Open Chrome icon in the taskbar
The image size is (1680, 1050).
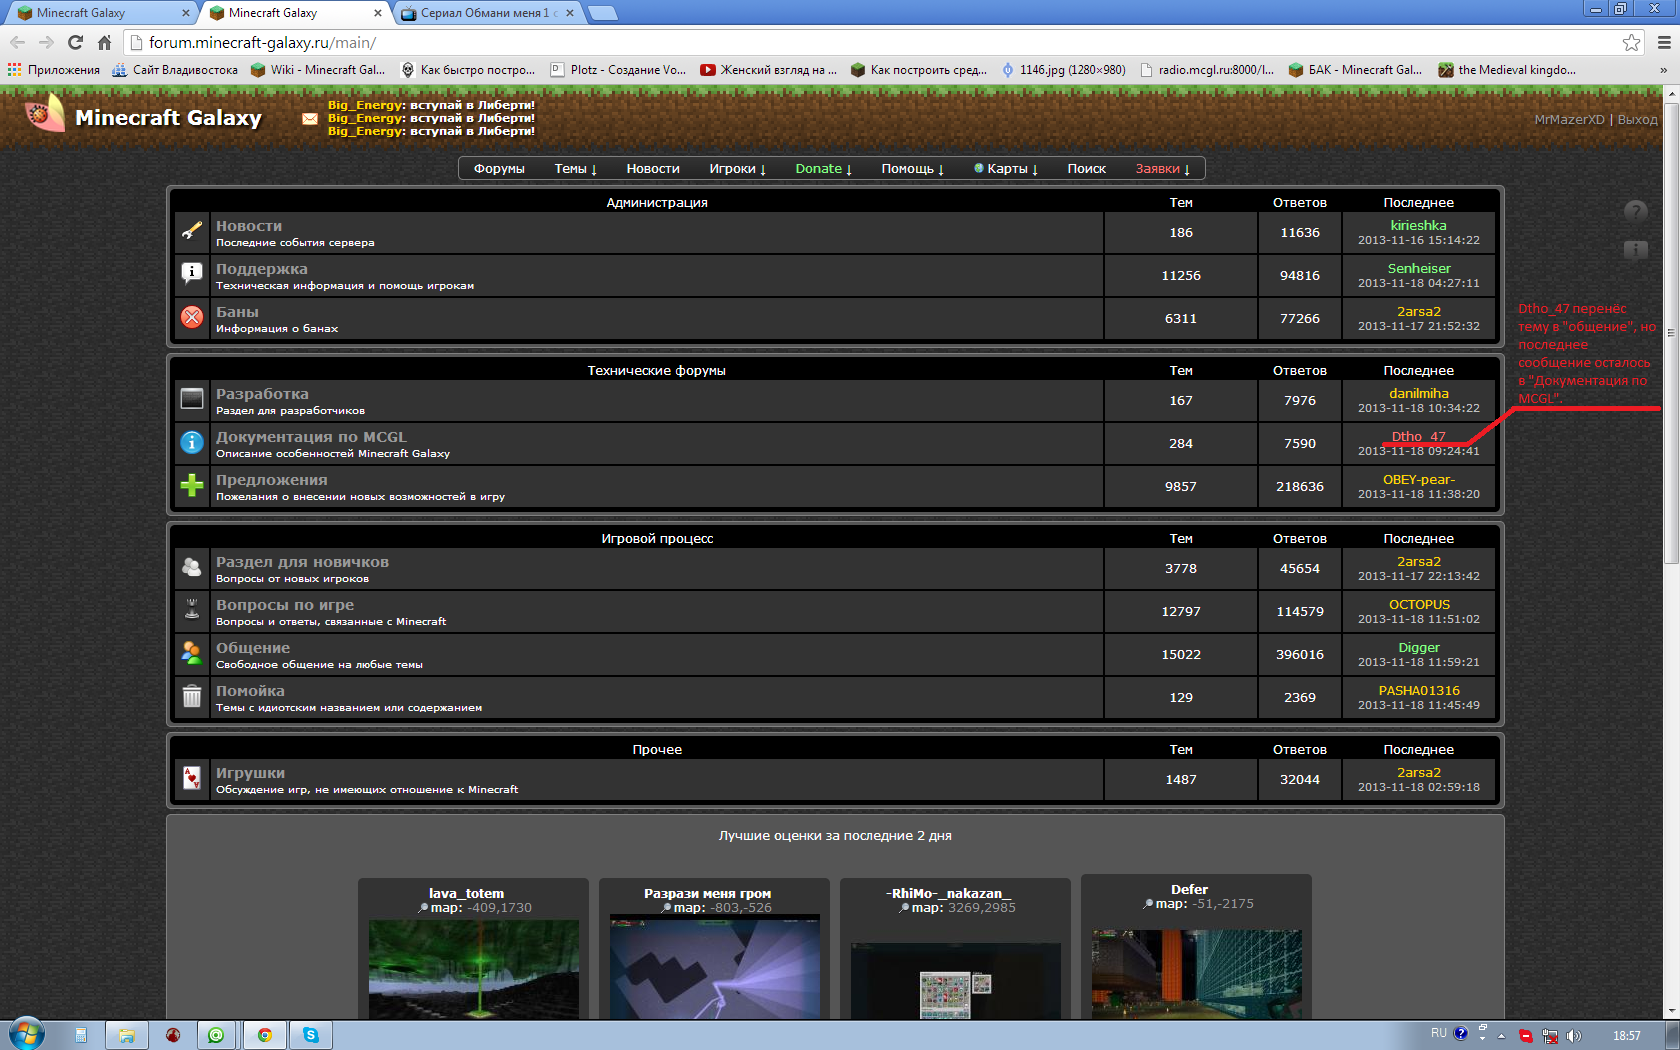coord(264,1035)
